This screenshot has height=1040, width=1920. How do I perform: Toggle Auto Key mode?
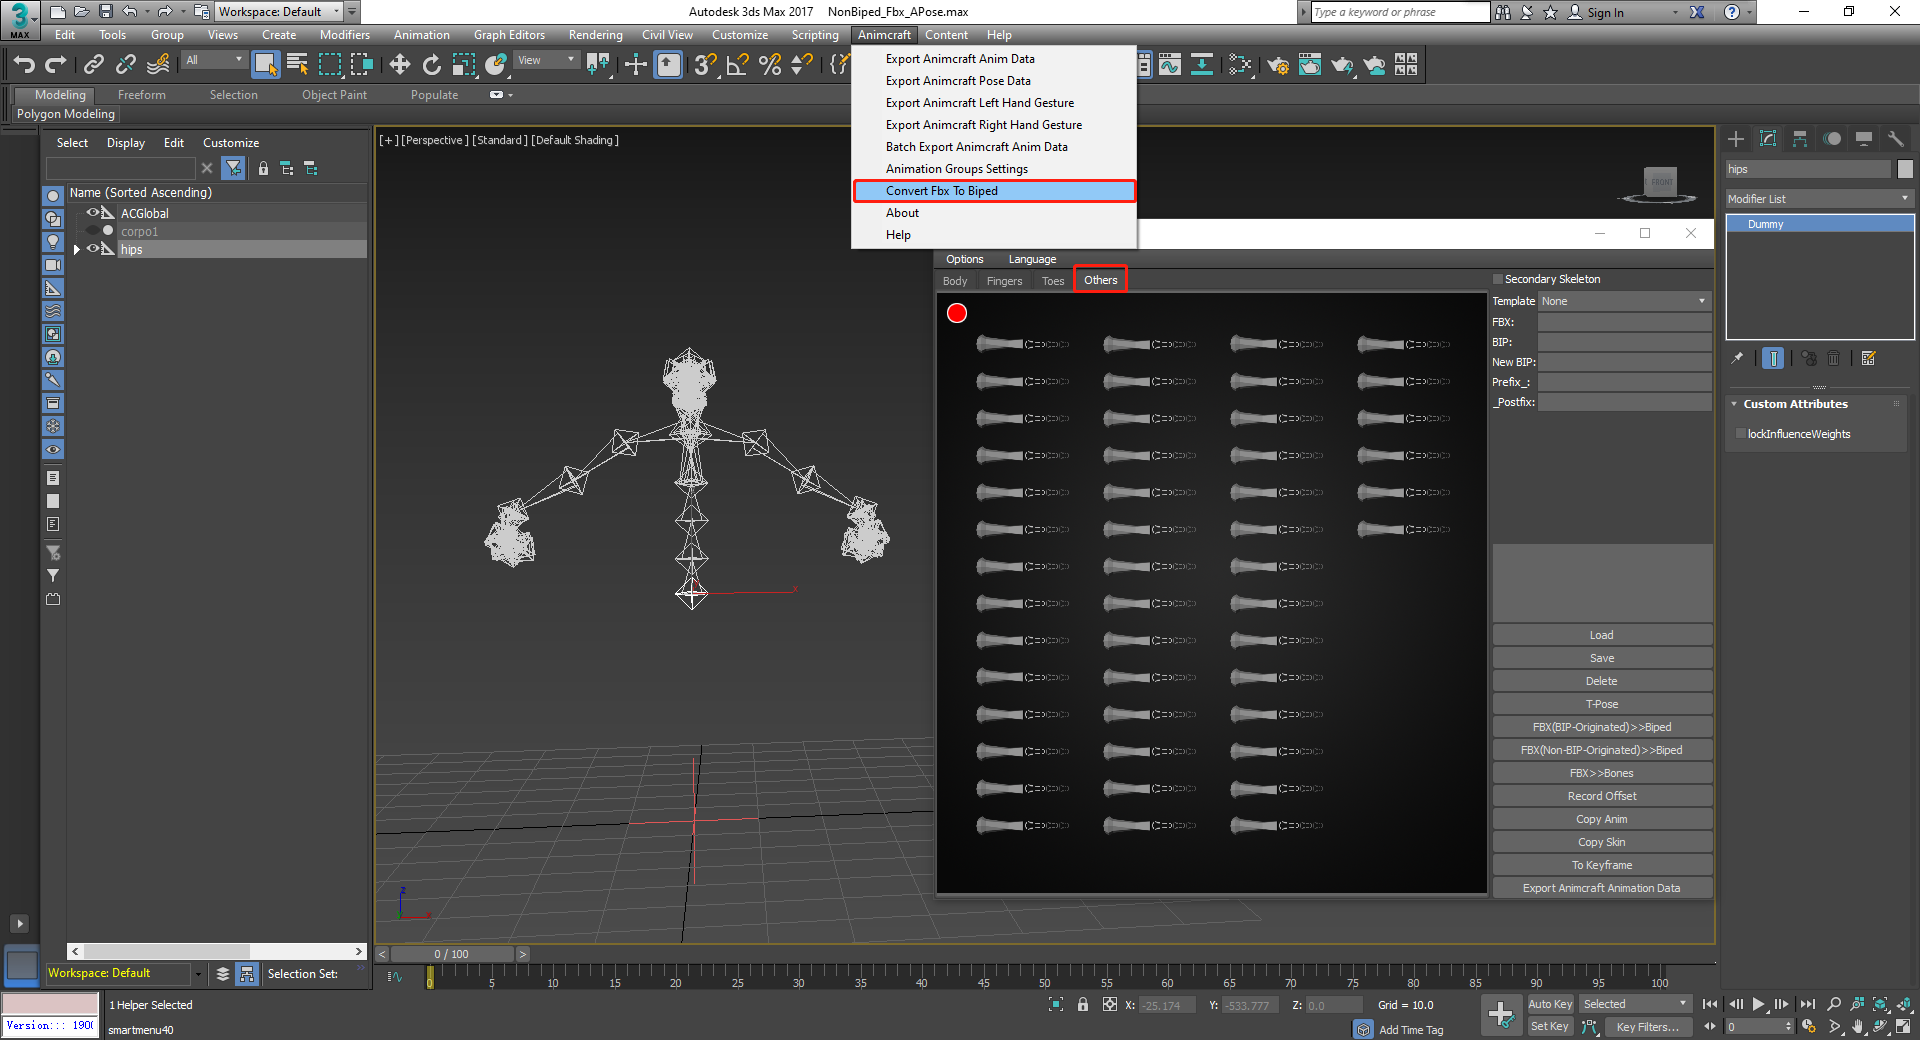tap(1550, 1004)
